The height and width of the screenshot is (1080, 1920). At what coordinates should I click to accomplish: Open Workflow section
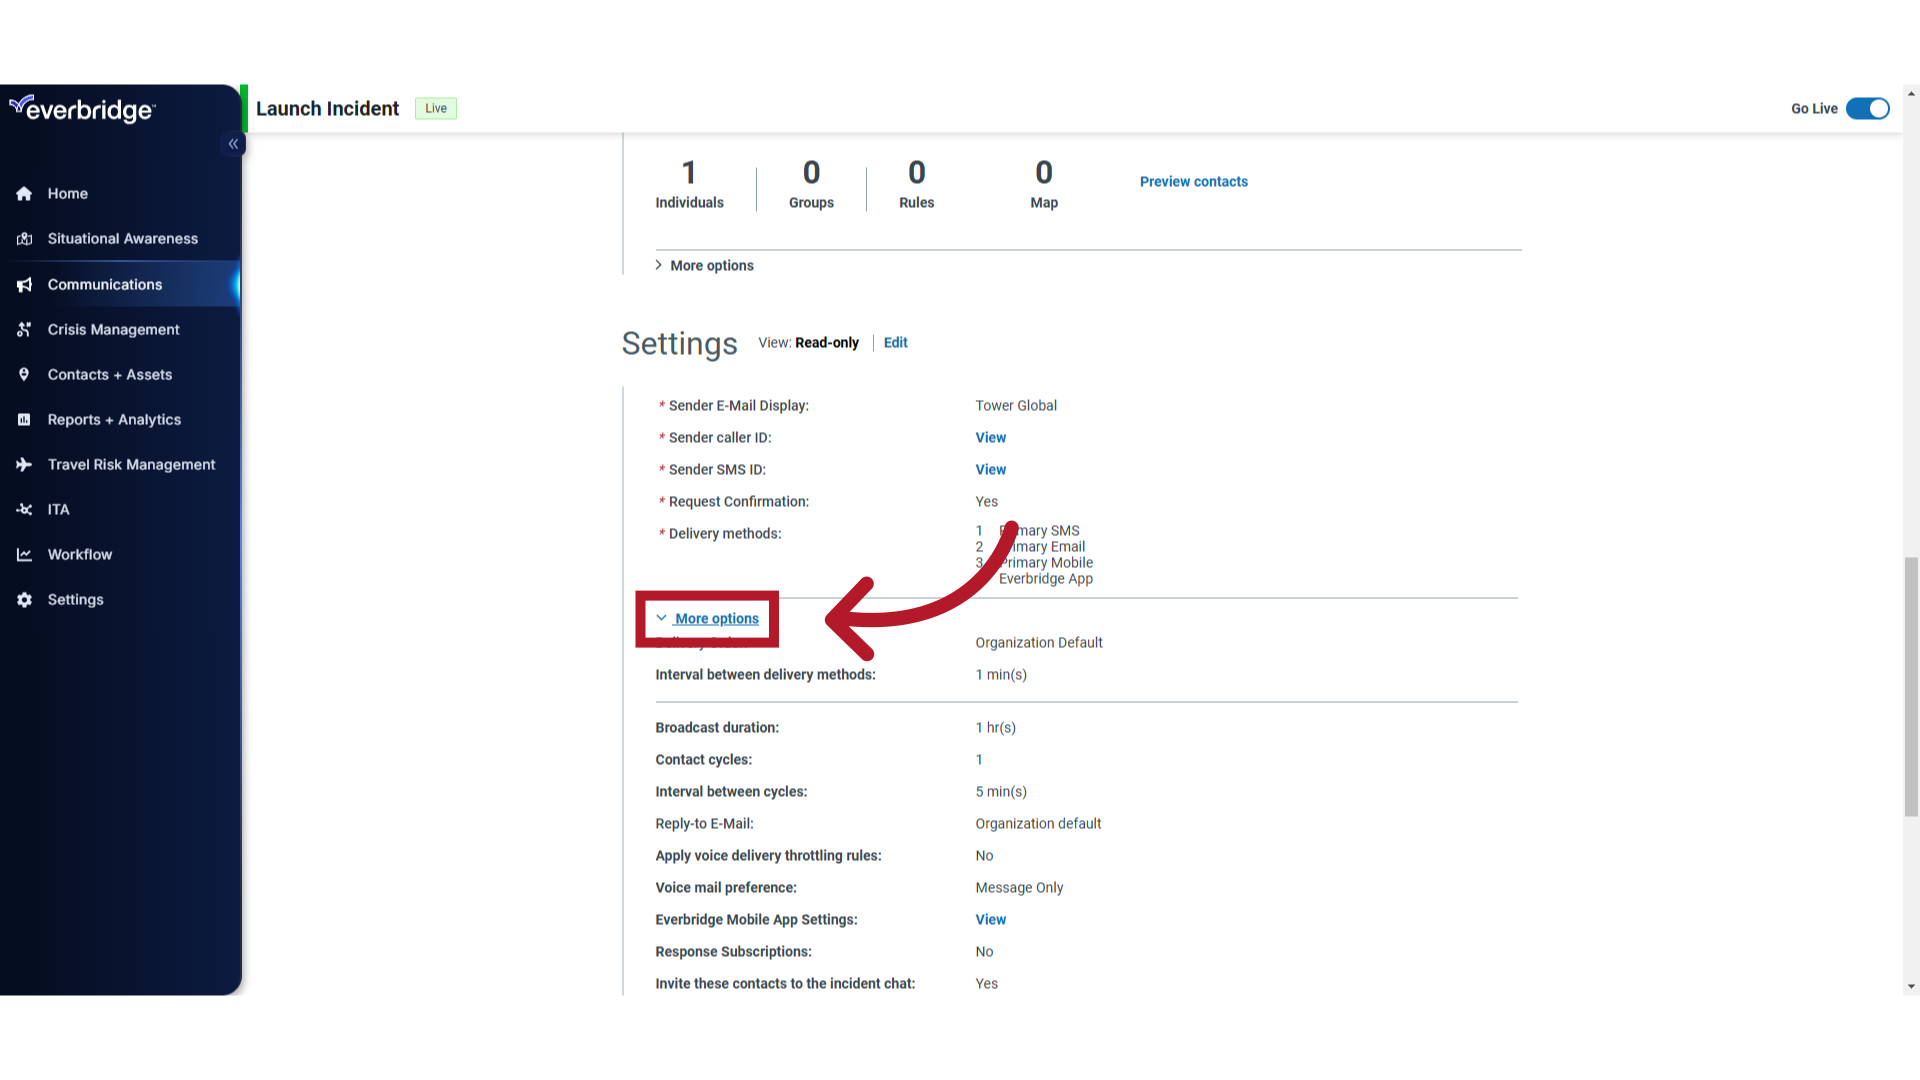(79, 554)
